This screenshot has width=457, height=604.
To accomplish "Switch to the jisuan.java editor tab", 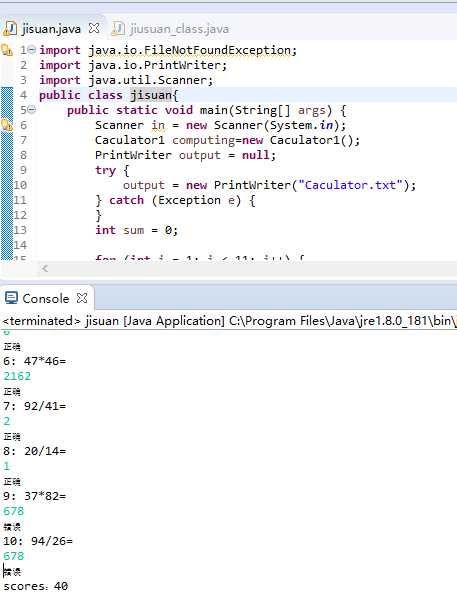I will coord(51,29).
